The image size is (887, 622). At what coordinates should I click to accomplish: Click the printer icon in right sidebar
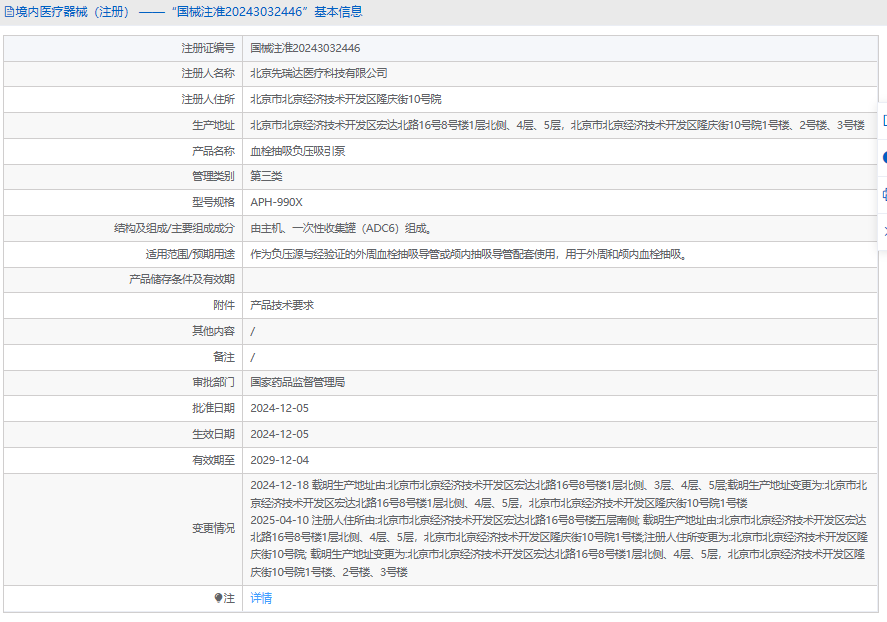883,194
